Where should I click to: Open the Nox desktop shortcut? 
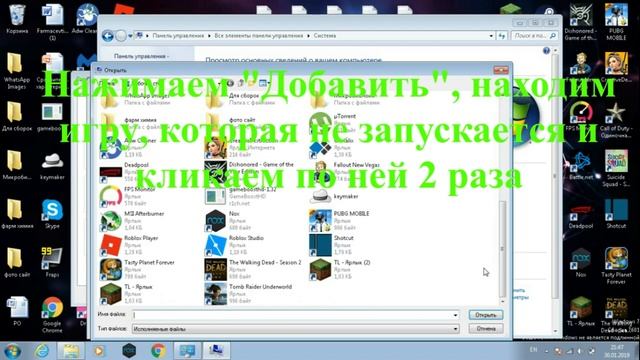pyautogui.click(x=580, y=262)
